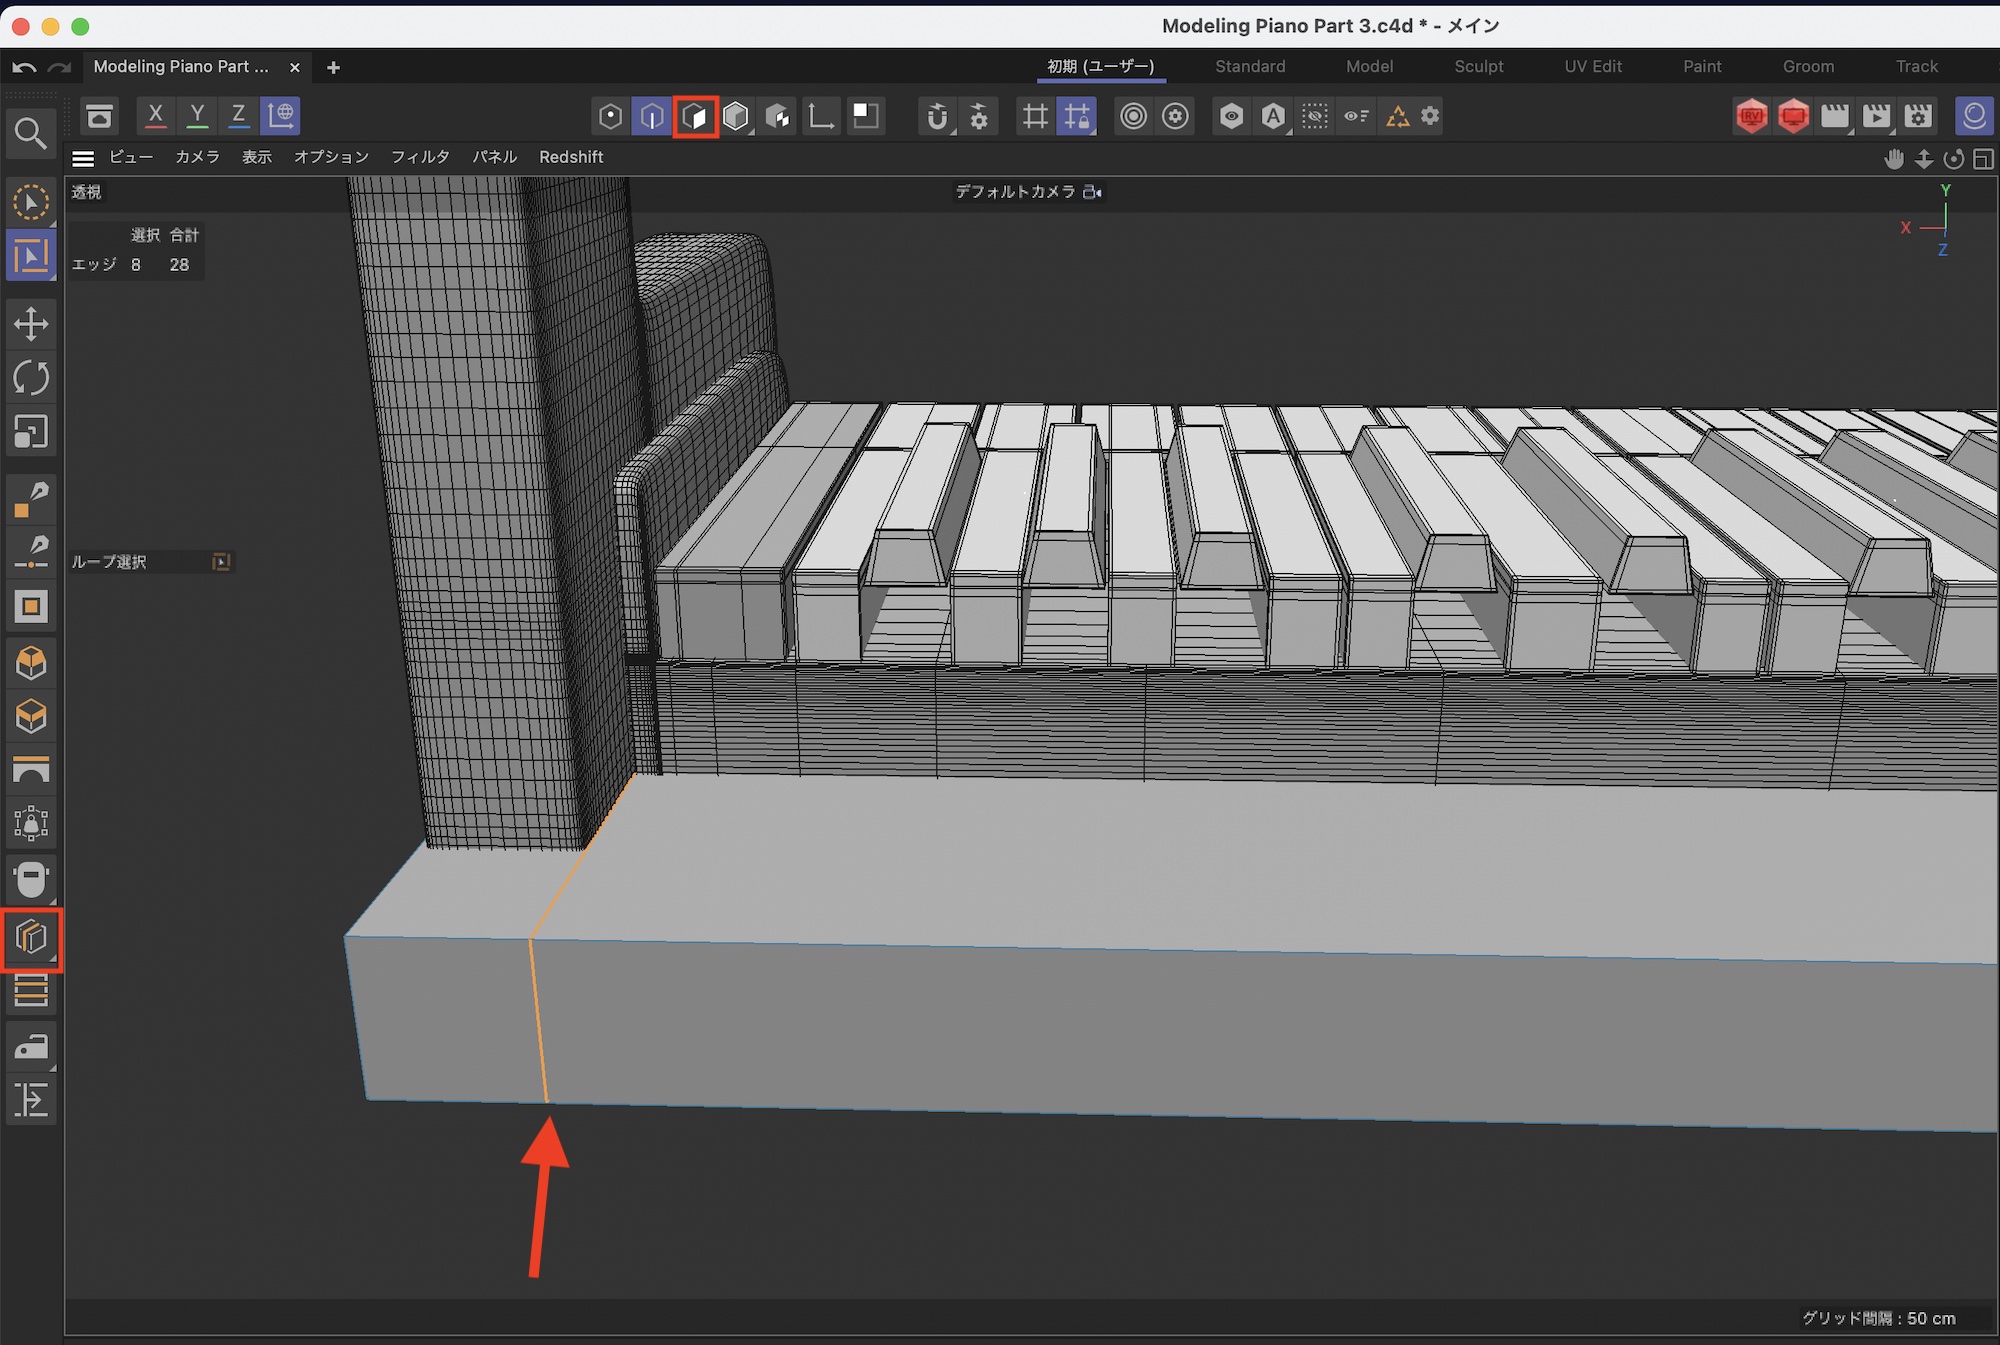Screen dimensions: 2000x1345
Task: Click Redshift RenderView icon
Action: coord(1751,116)
